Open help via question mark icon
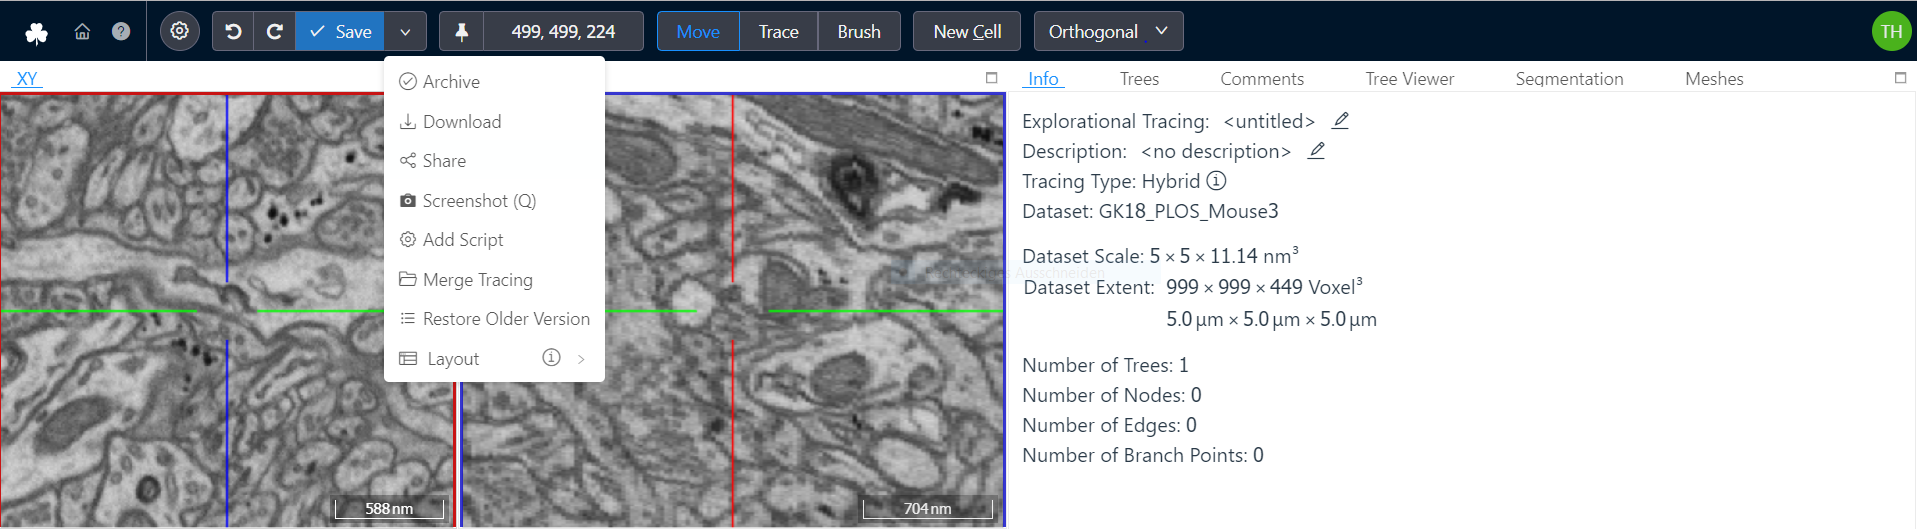 tap(121, 32)
